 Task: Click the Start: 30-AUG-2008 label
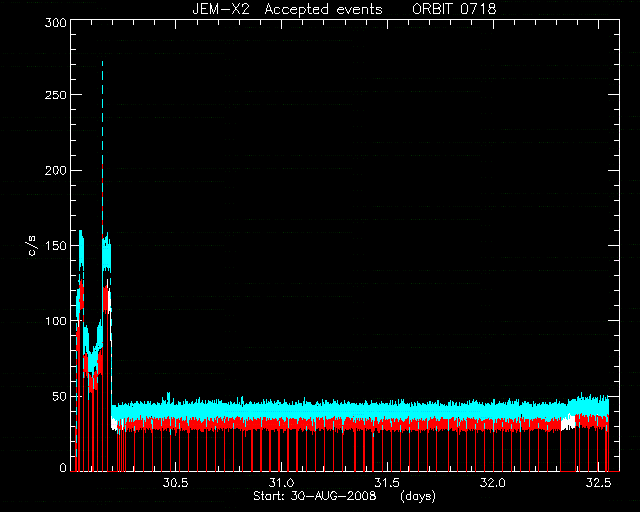[x=315, y=496]
